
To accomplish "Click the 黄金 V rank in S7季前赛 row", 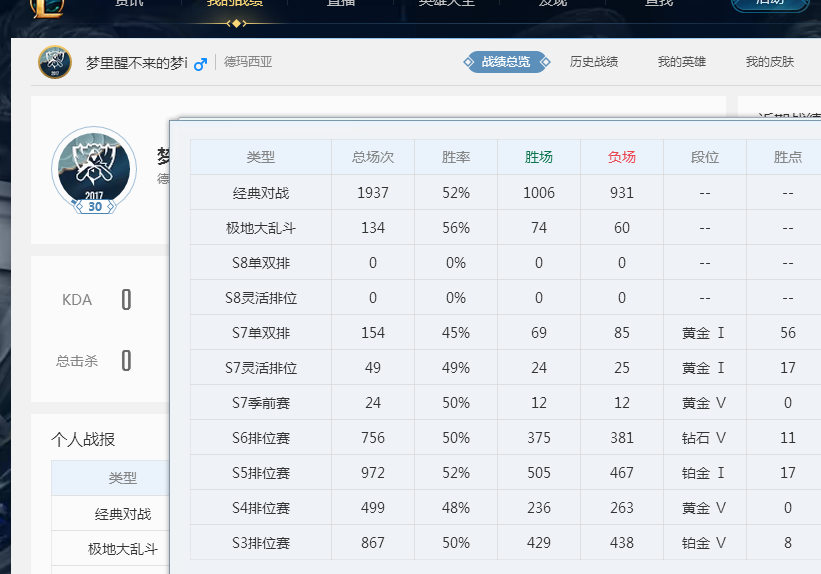I will coord(704,403).
